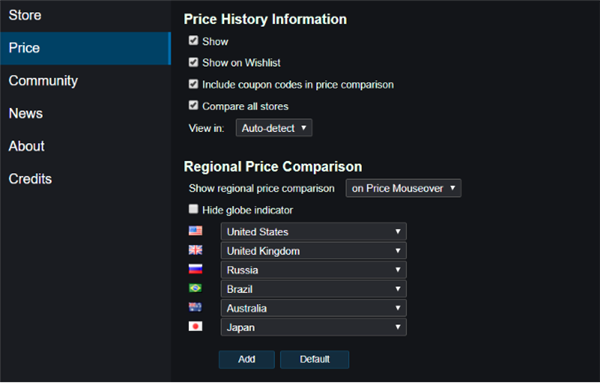Click the Japan flag icon
600x383 pixels.
tap(195, 326)
